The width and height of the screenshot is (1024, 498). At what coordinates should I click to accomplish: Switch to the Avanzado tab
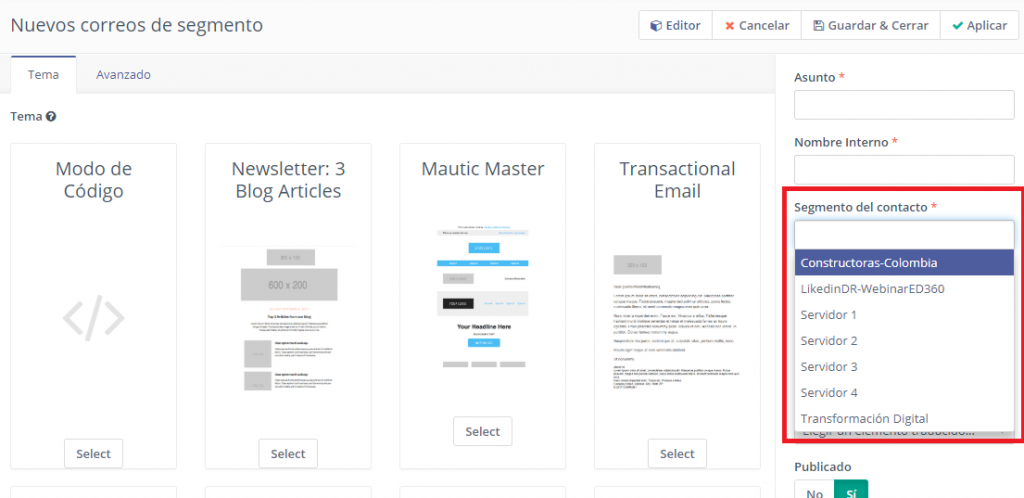123,74
